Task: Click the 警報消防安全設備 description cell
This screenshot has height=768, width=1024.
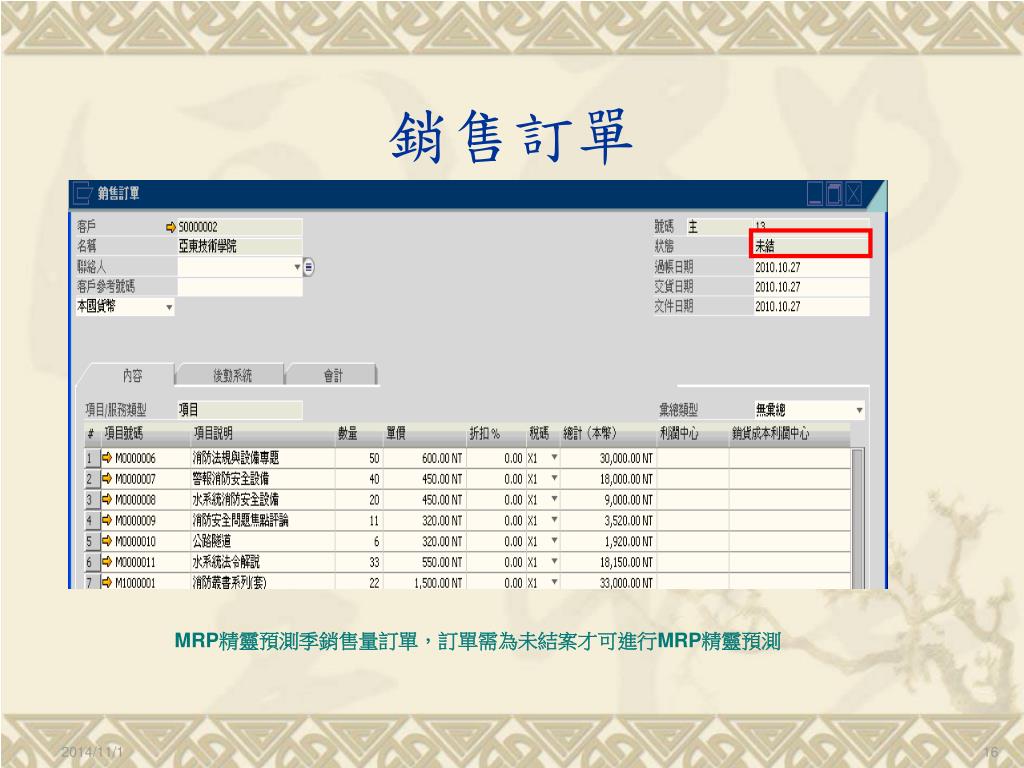Action: click(263, 479)
